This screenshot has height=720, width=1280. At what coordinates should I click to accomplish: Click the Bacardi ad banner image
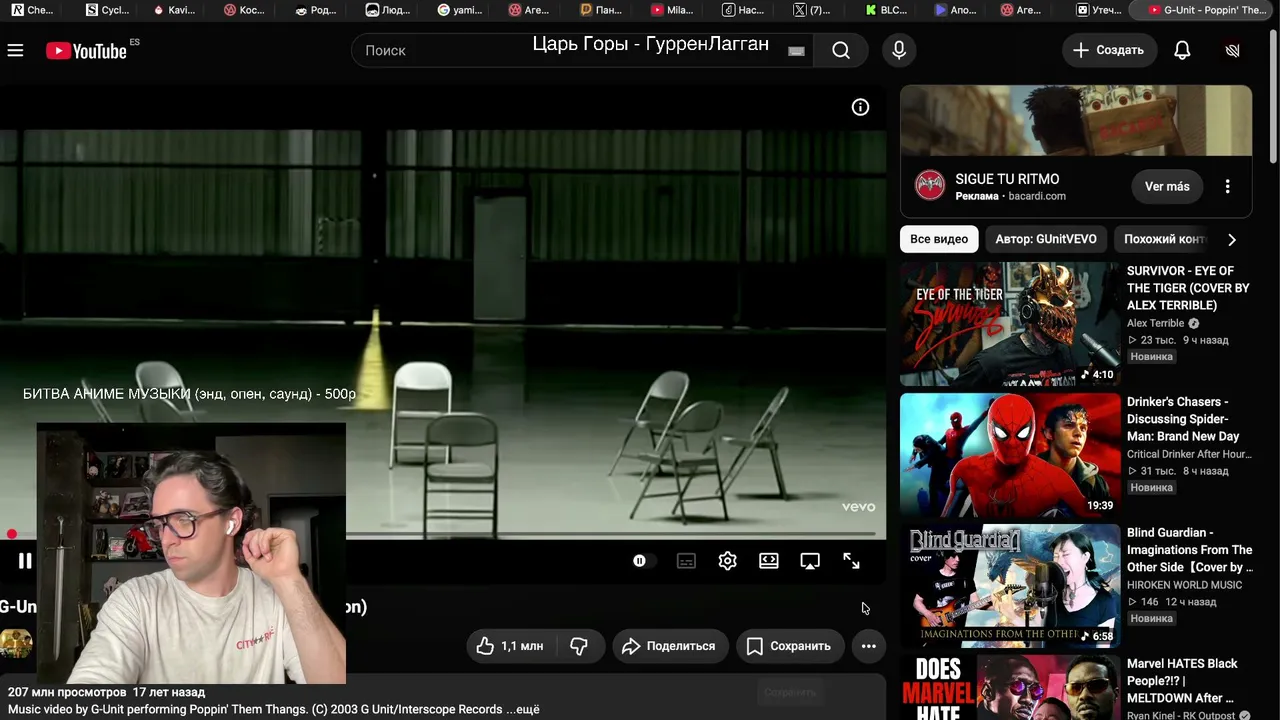click(x=1076, y=120)
